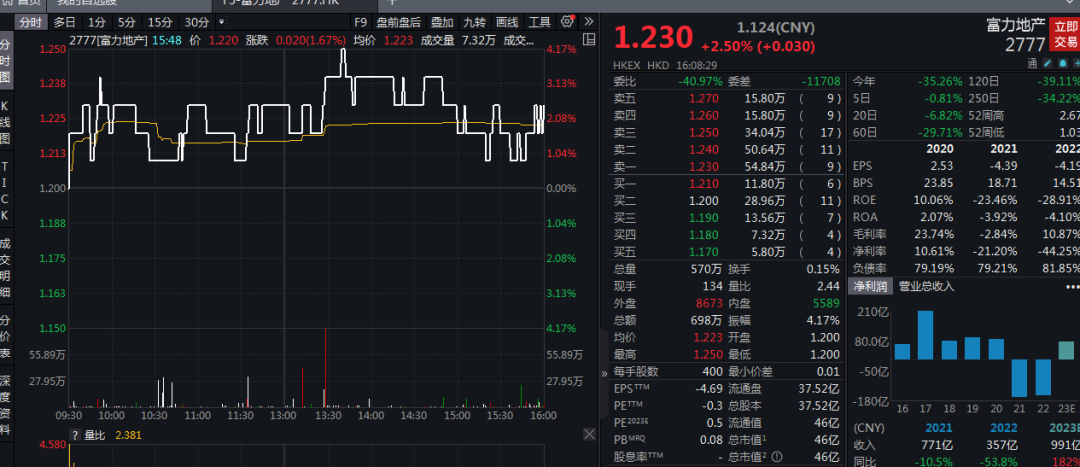Click the 通 connect marker icon
This screenshot has width=1080, height=467.
1032,64
